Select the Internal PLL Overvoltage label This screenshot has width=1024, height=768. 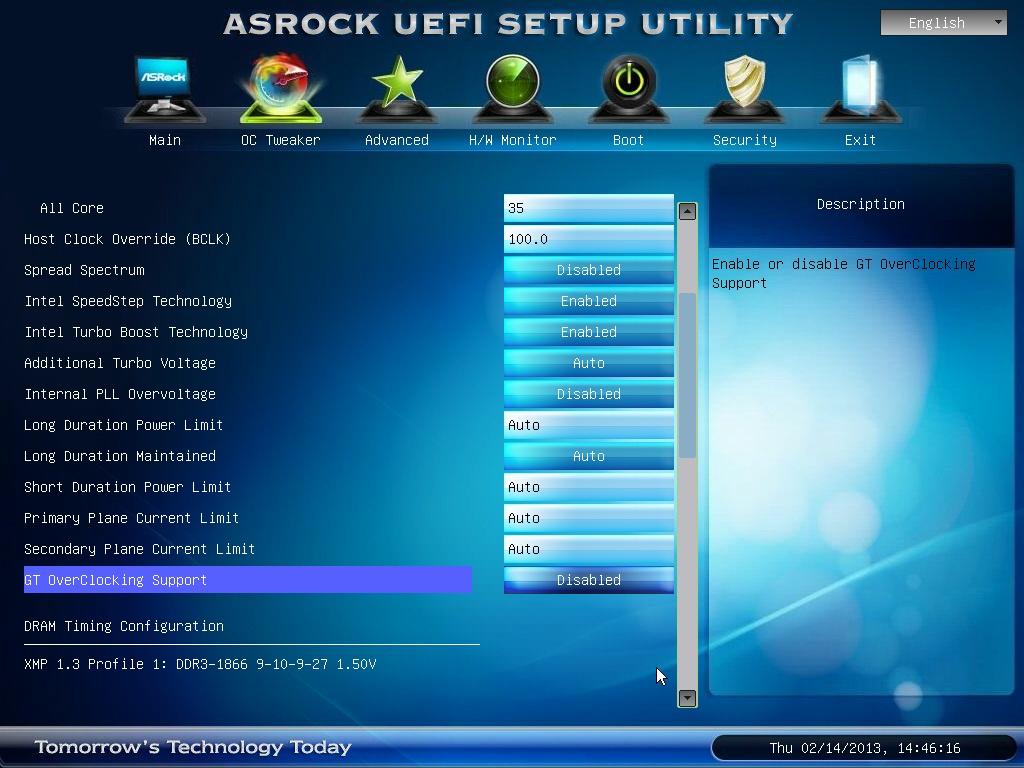click(120, 394)
